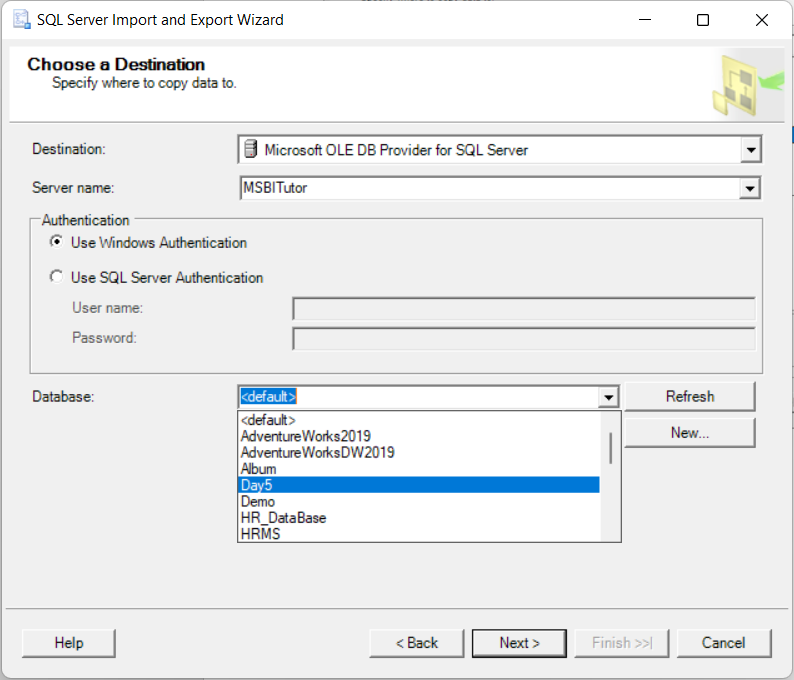The image size is (794, 680).
Task: Maximize the wizard window
Action: [703, 20]
